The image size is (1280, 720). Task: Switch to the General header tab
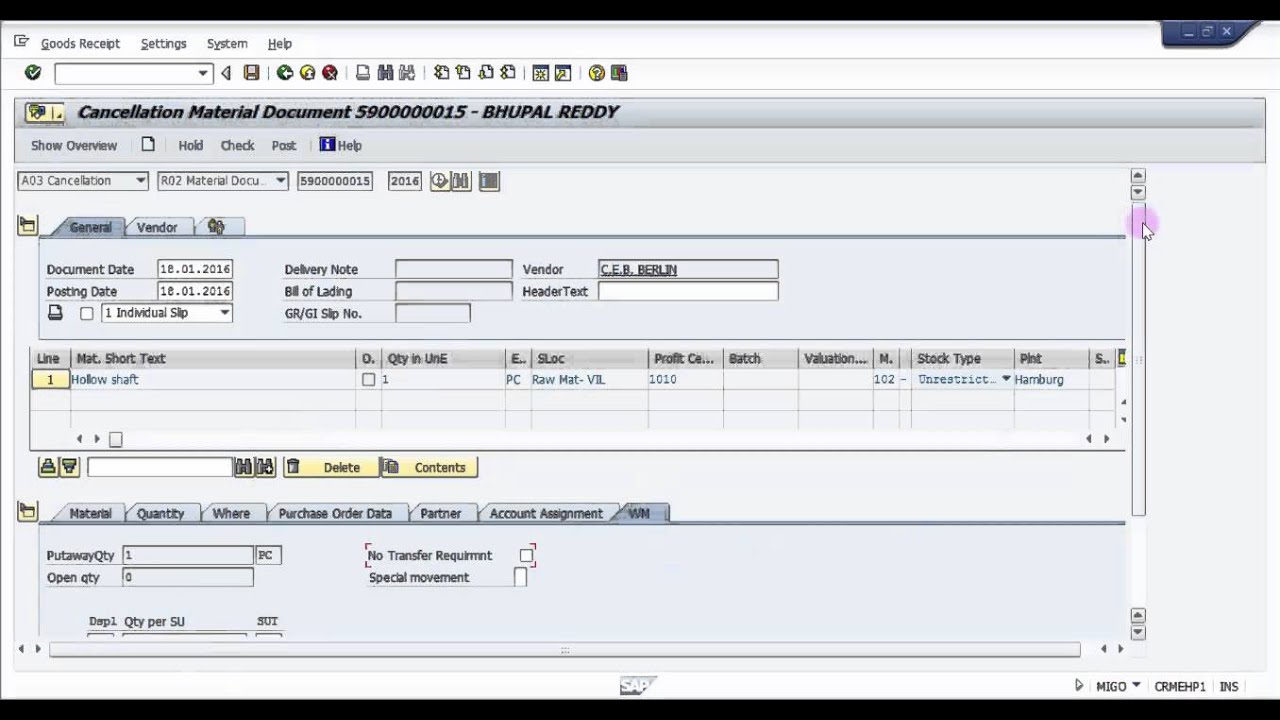pyautogui.click(x=90, y=227)
